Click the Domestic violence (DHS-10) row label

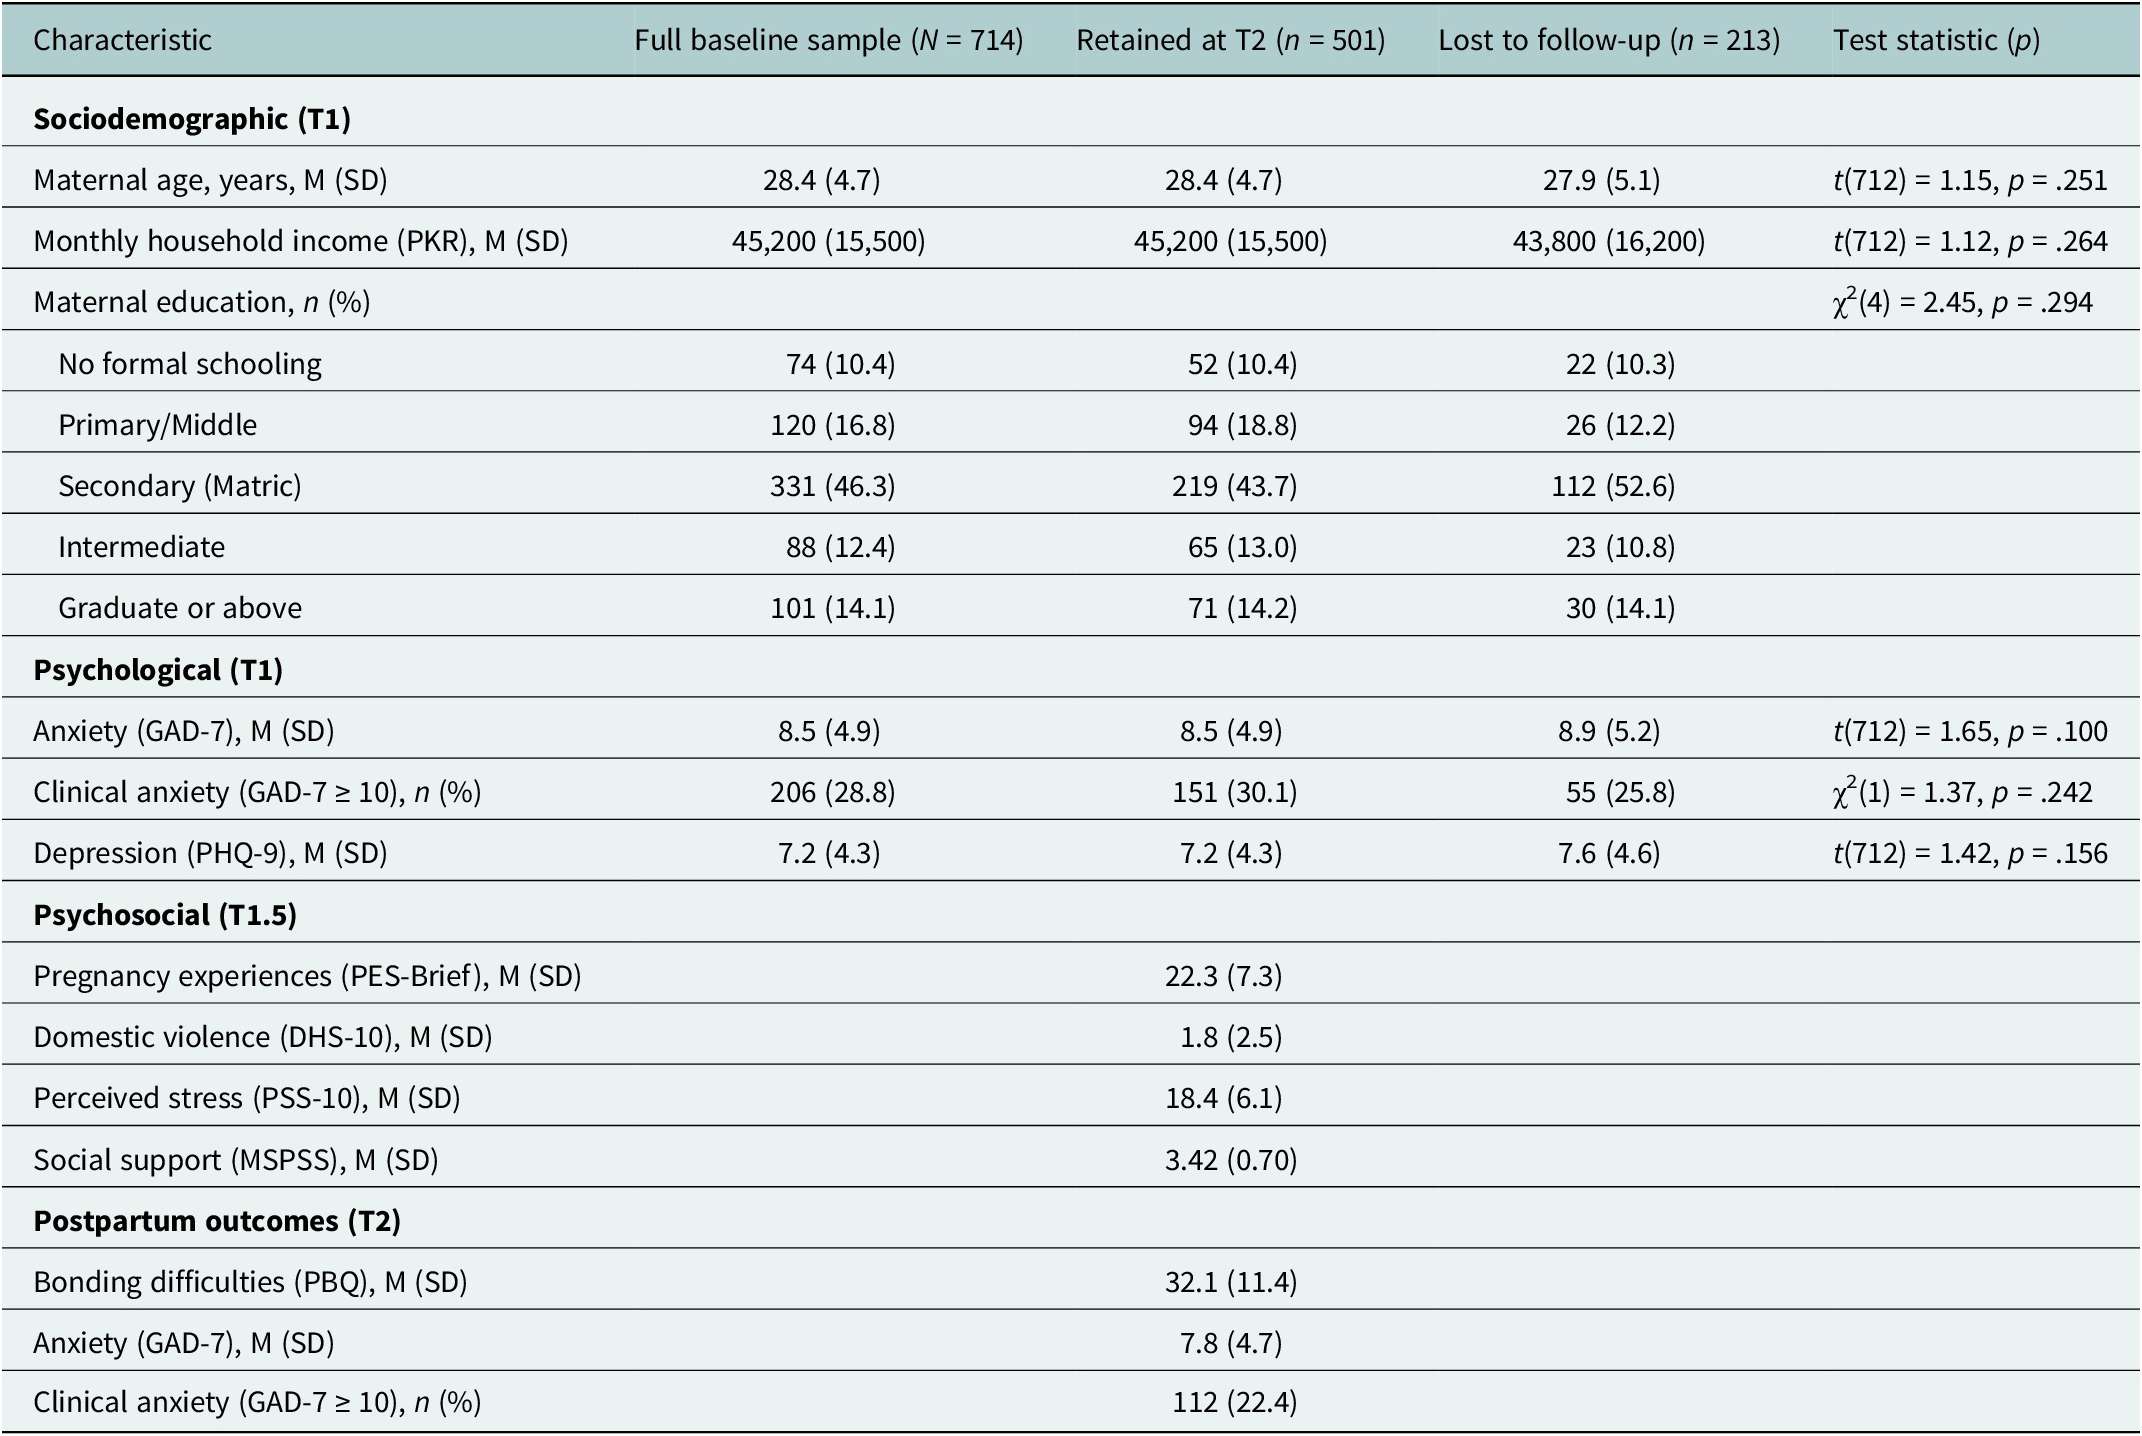263,1037
